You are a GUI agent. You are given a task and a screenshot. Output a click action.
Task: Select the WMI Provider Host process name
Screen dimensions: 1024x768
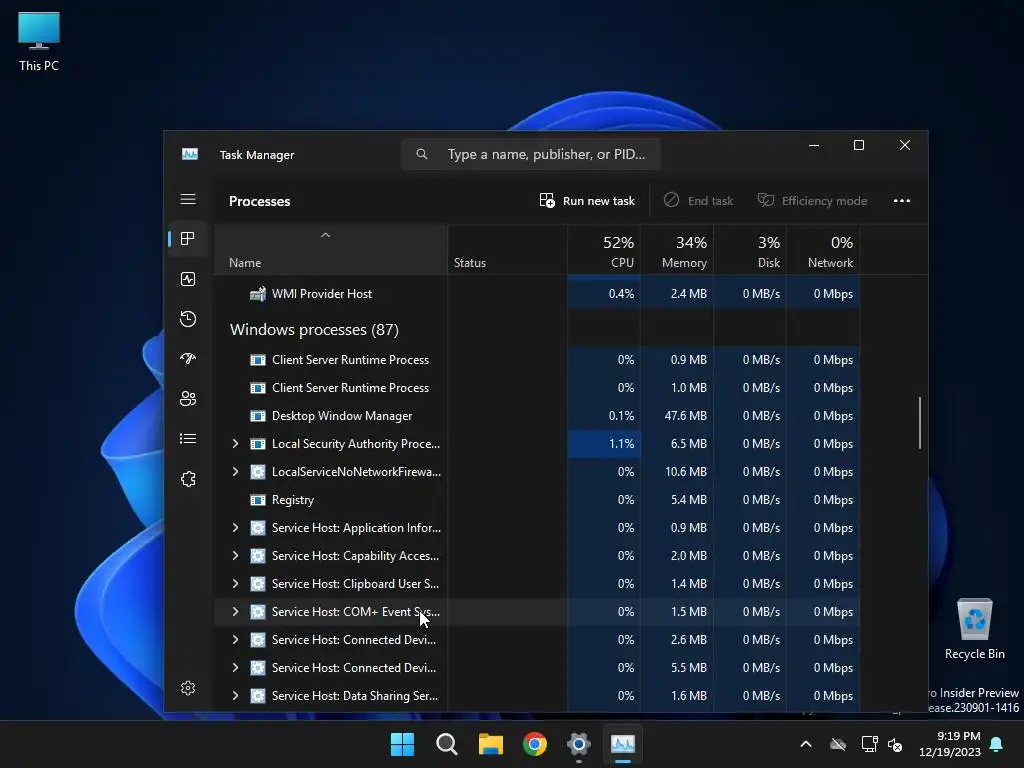click(x=322, y=294)
